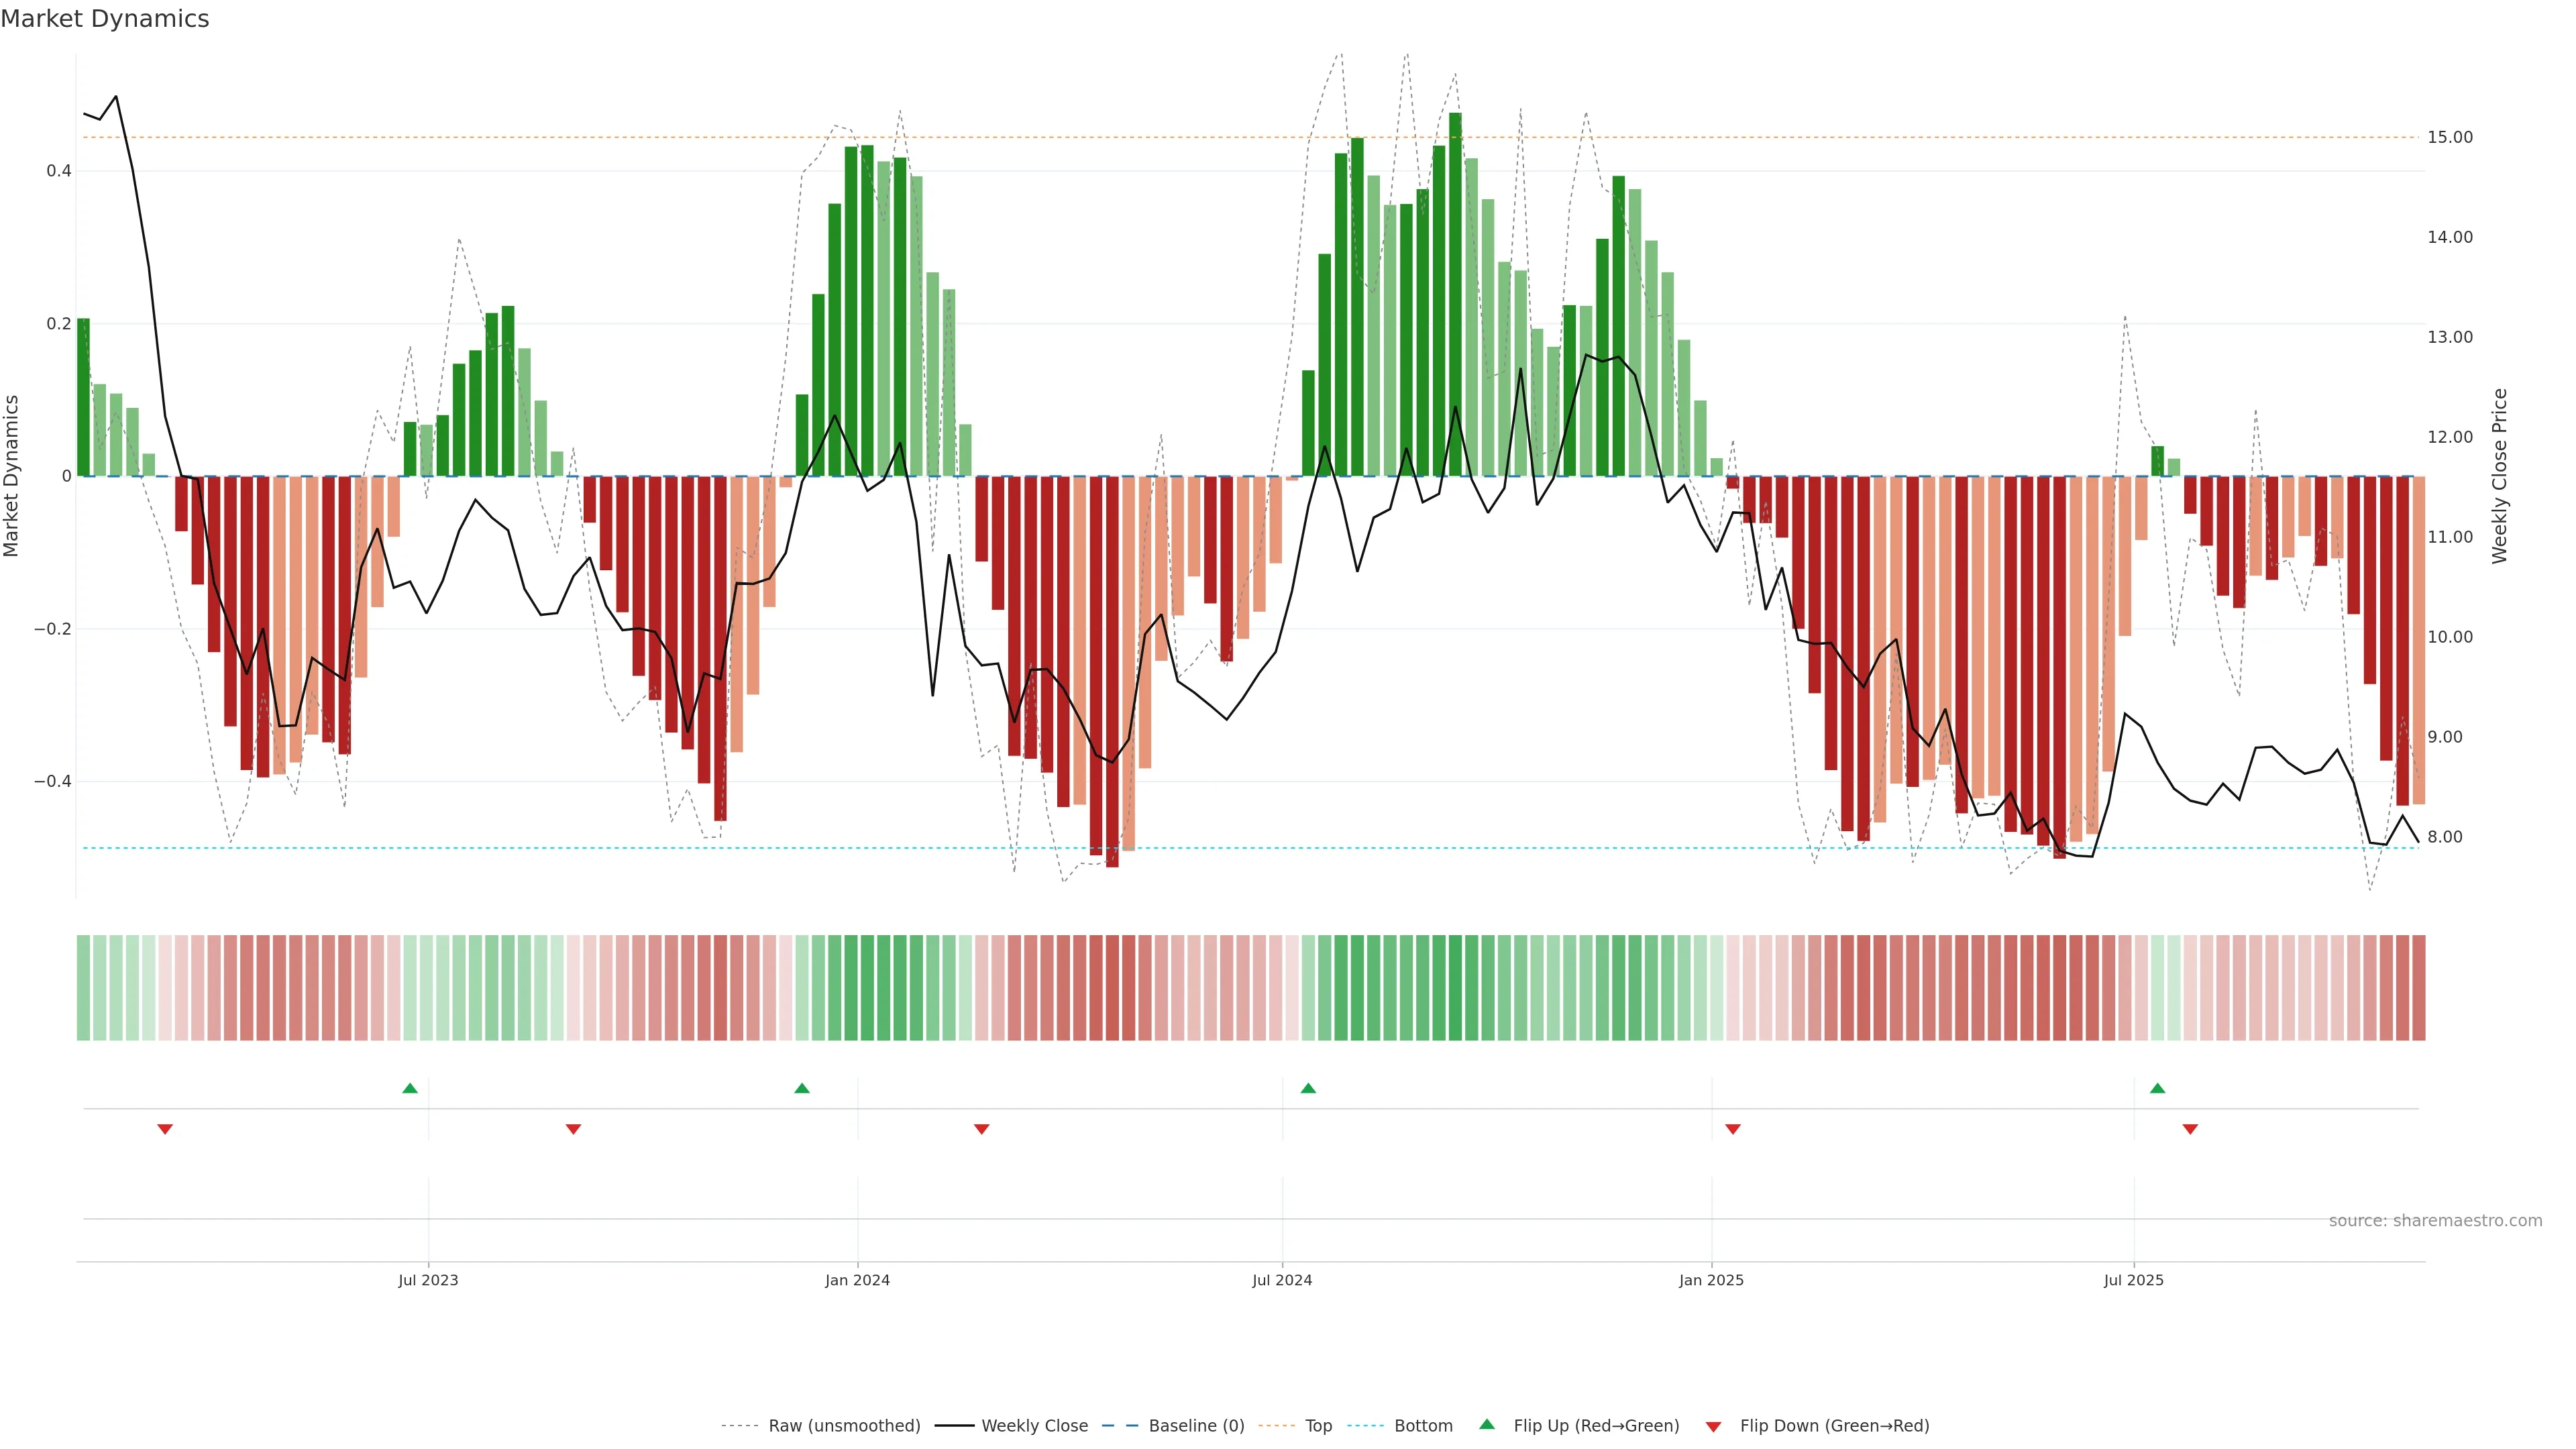This screenshot has height=1449, width=2576.
Task: Click the flip-up marker just after Jul 2024
Action: [x=1308, y=1088]
